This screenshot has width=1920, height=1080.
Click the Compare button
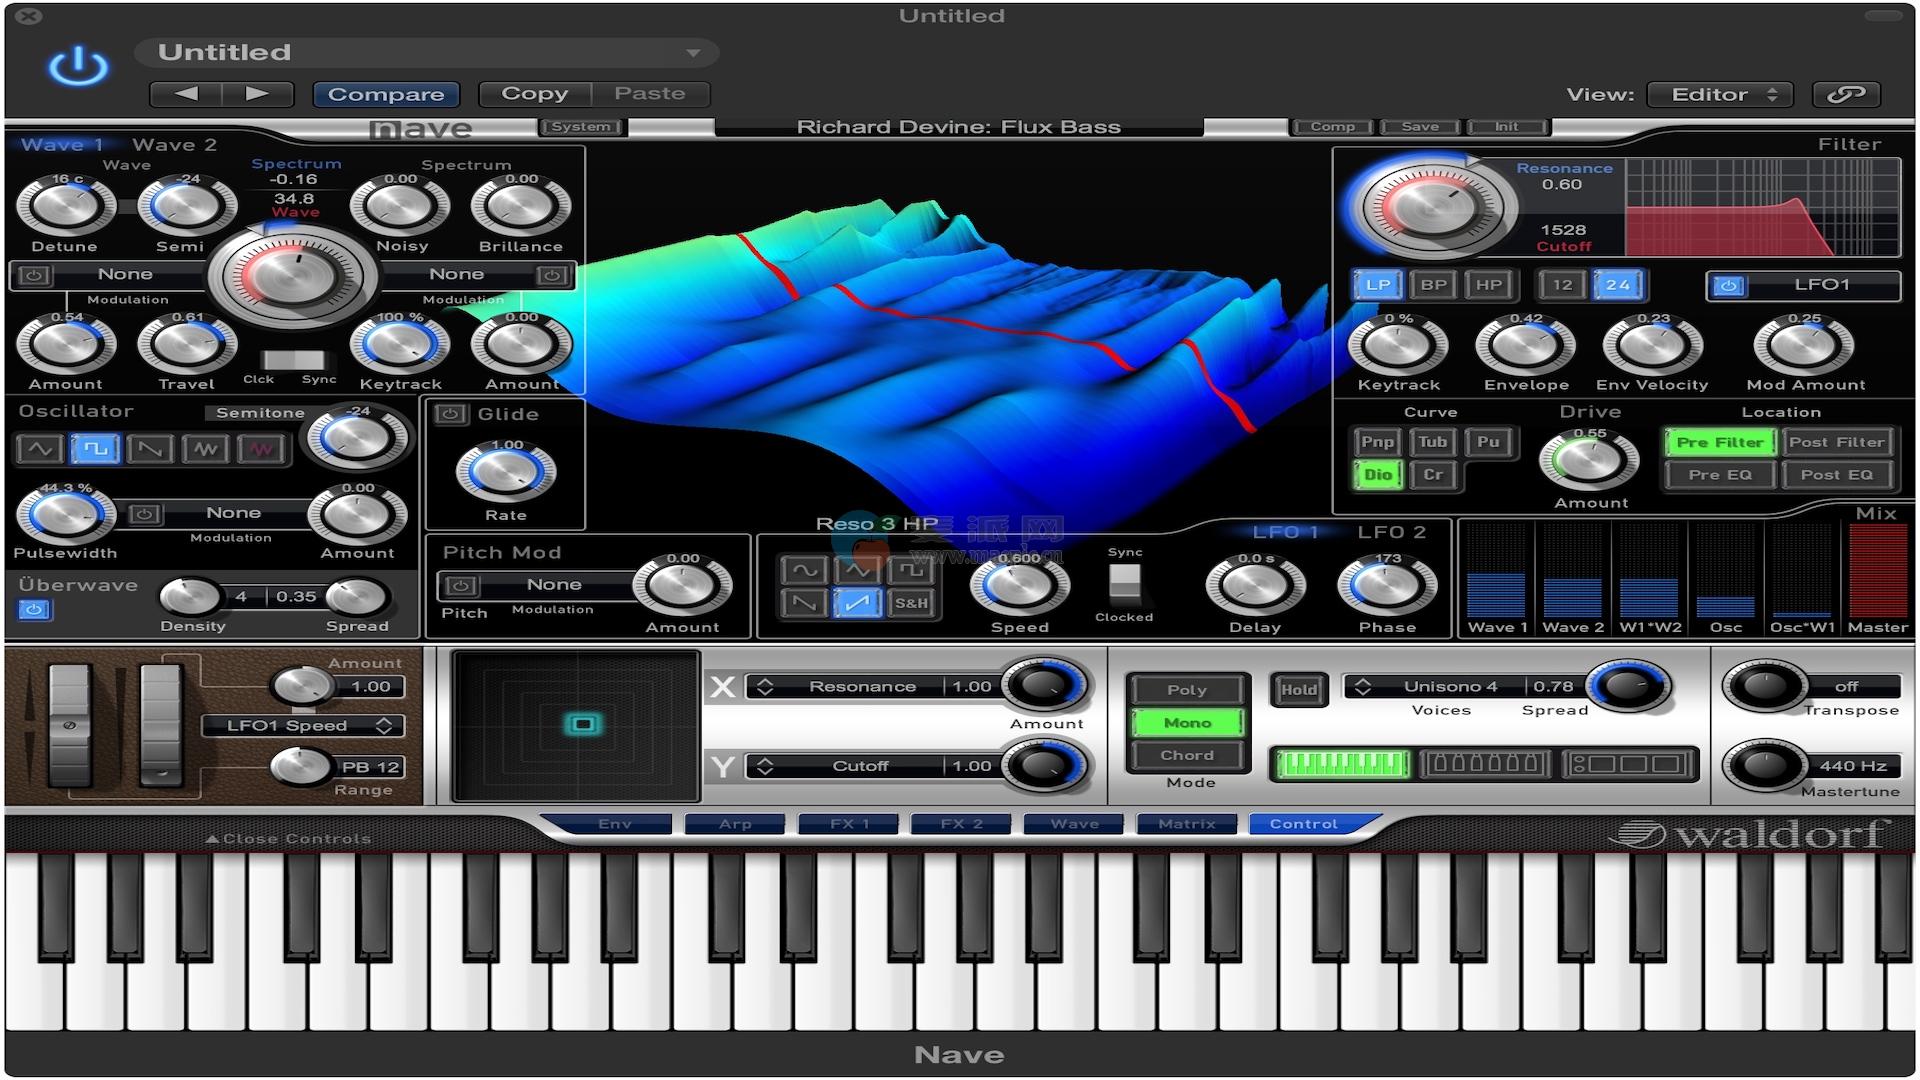pyautogui.click(x=386, y=94)
